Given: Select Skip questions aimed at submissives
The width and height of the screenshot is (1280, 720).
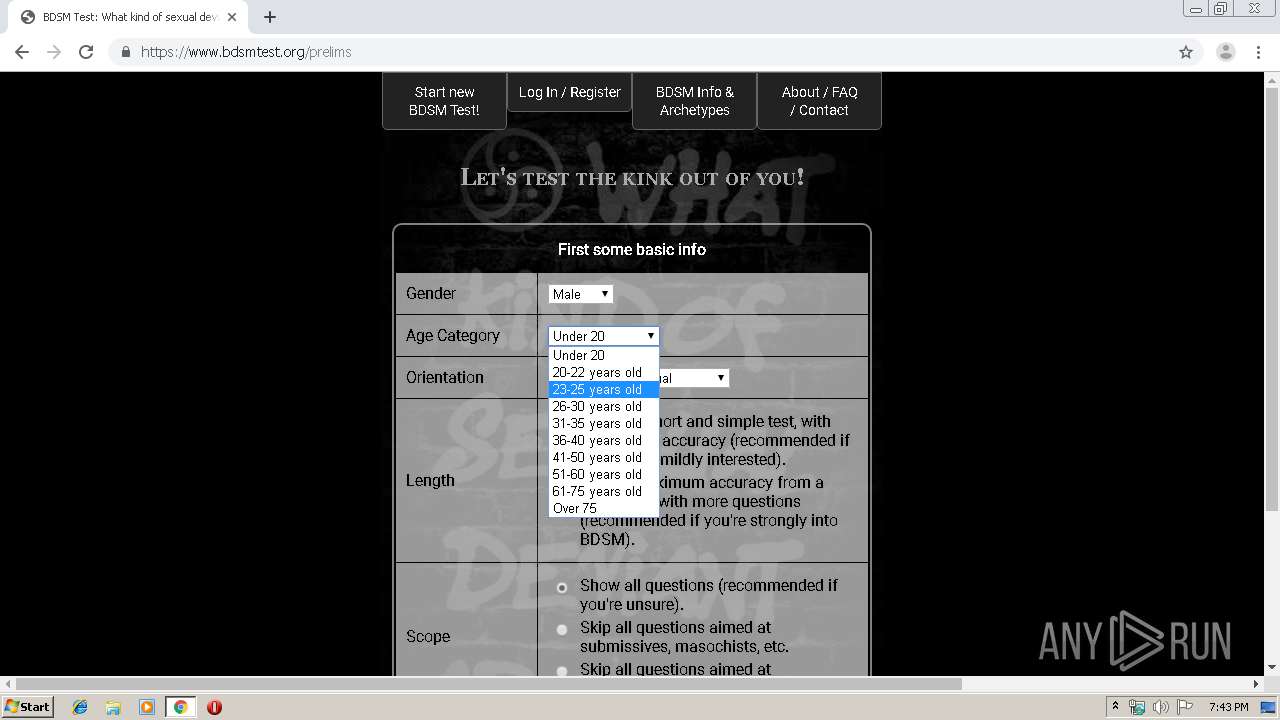Looking at the screenshot, I should click(562, 630).
